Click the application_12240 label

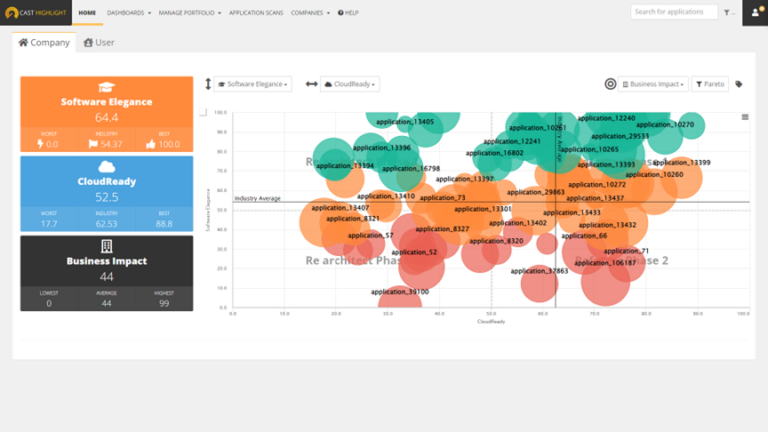tap(606, 118)
